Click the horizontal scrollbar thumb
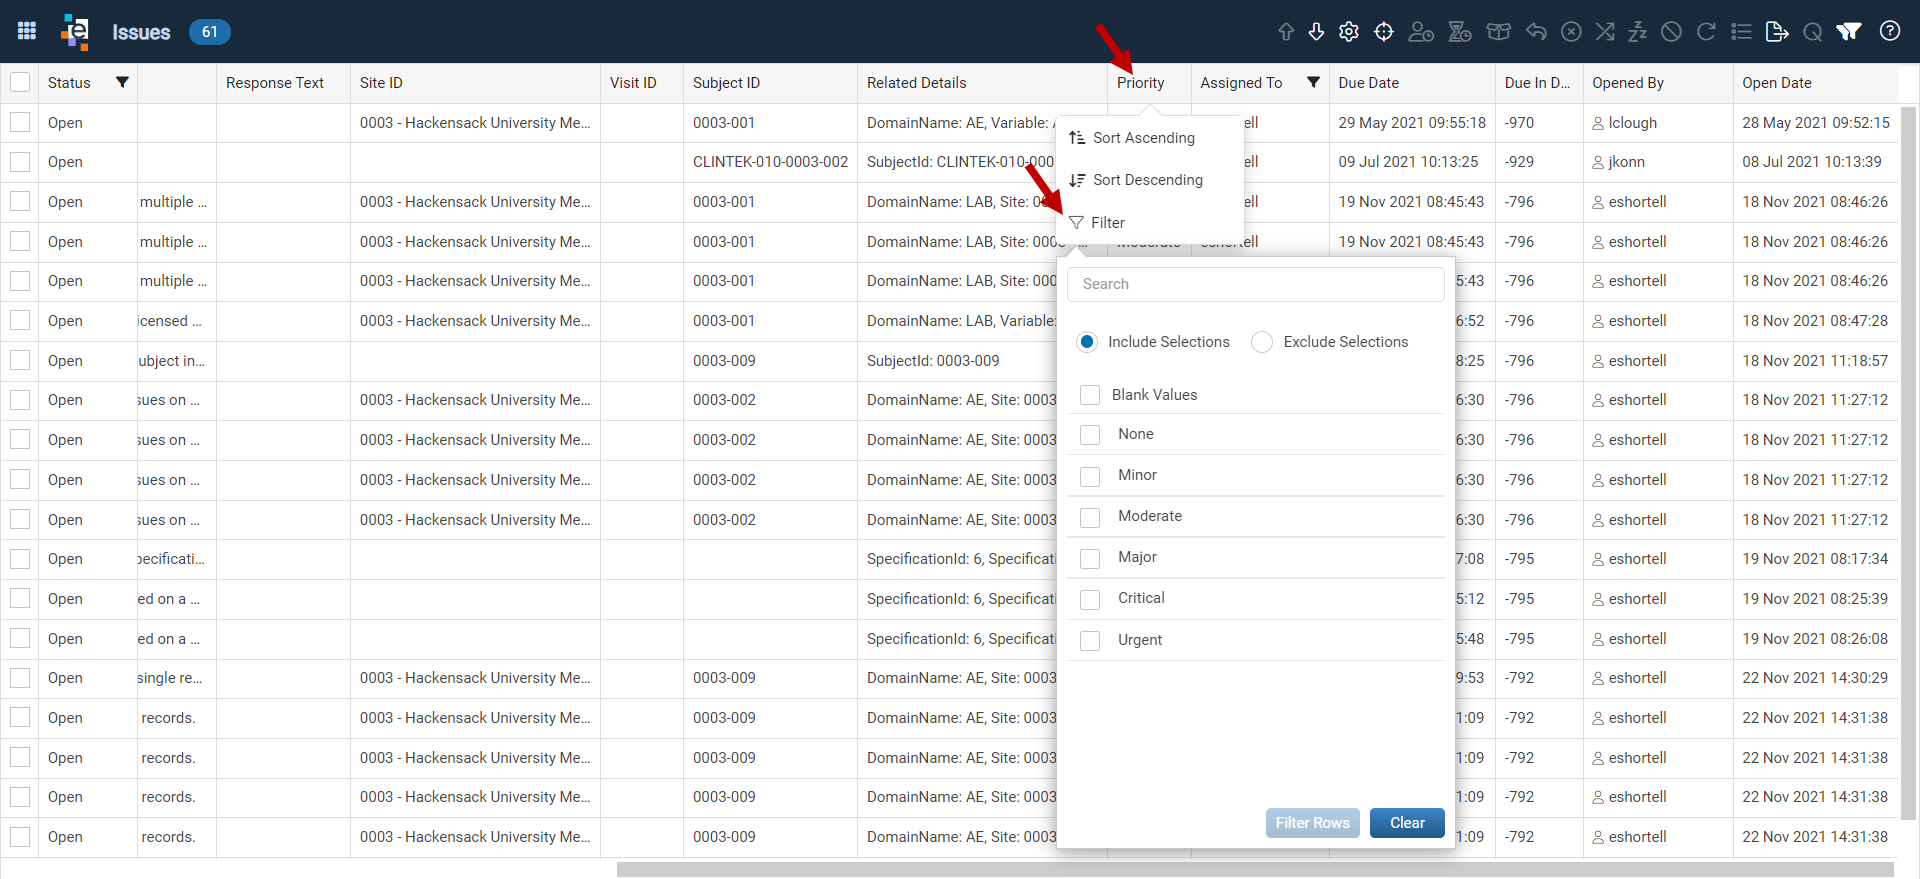The image size is (1920, 879). tap(1255, 869)
